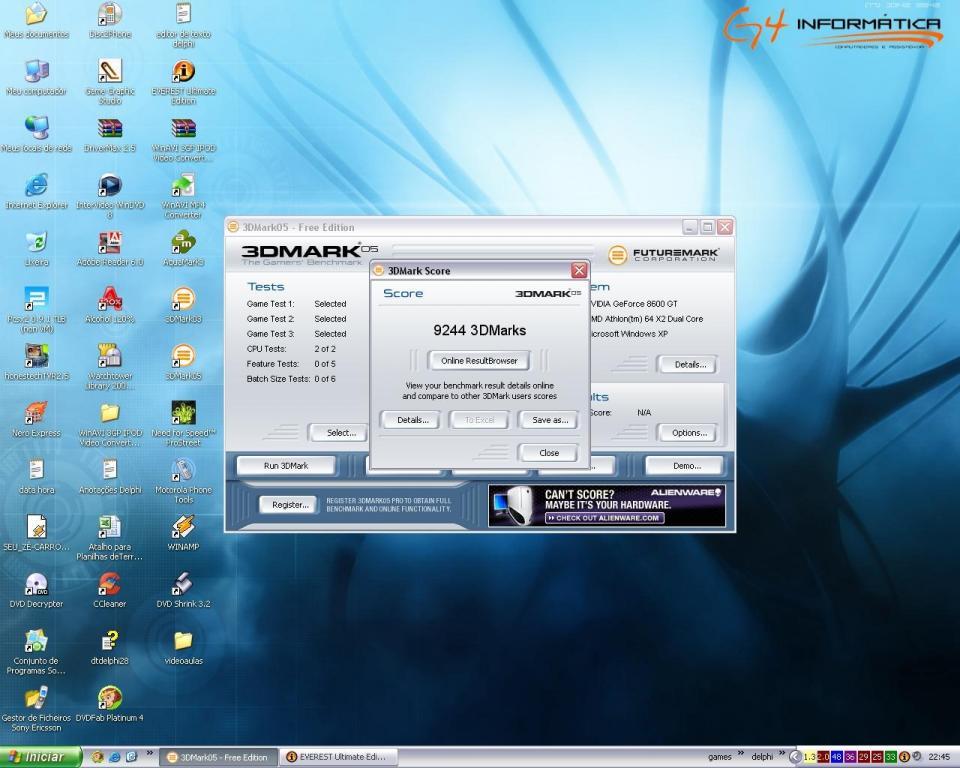
Task: Click the Save as... button
Action: click(x=549, y=420)
